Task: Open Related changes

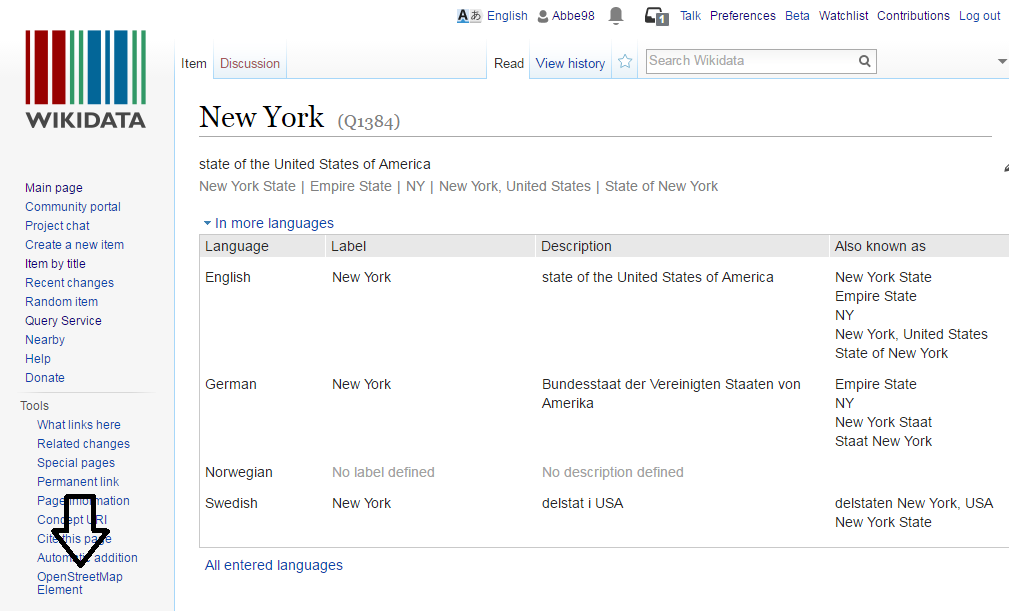Action: click(83, 444)
